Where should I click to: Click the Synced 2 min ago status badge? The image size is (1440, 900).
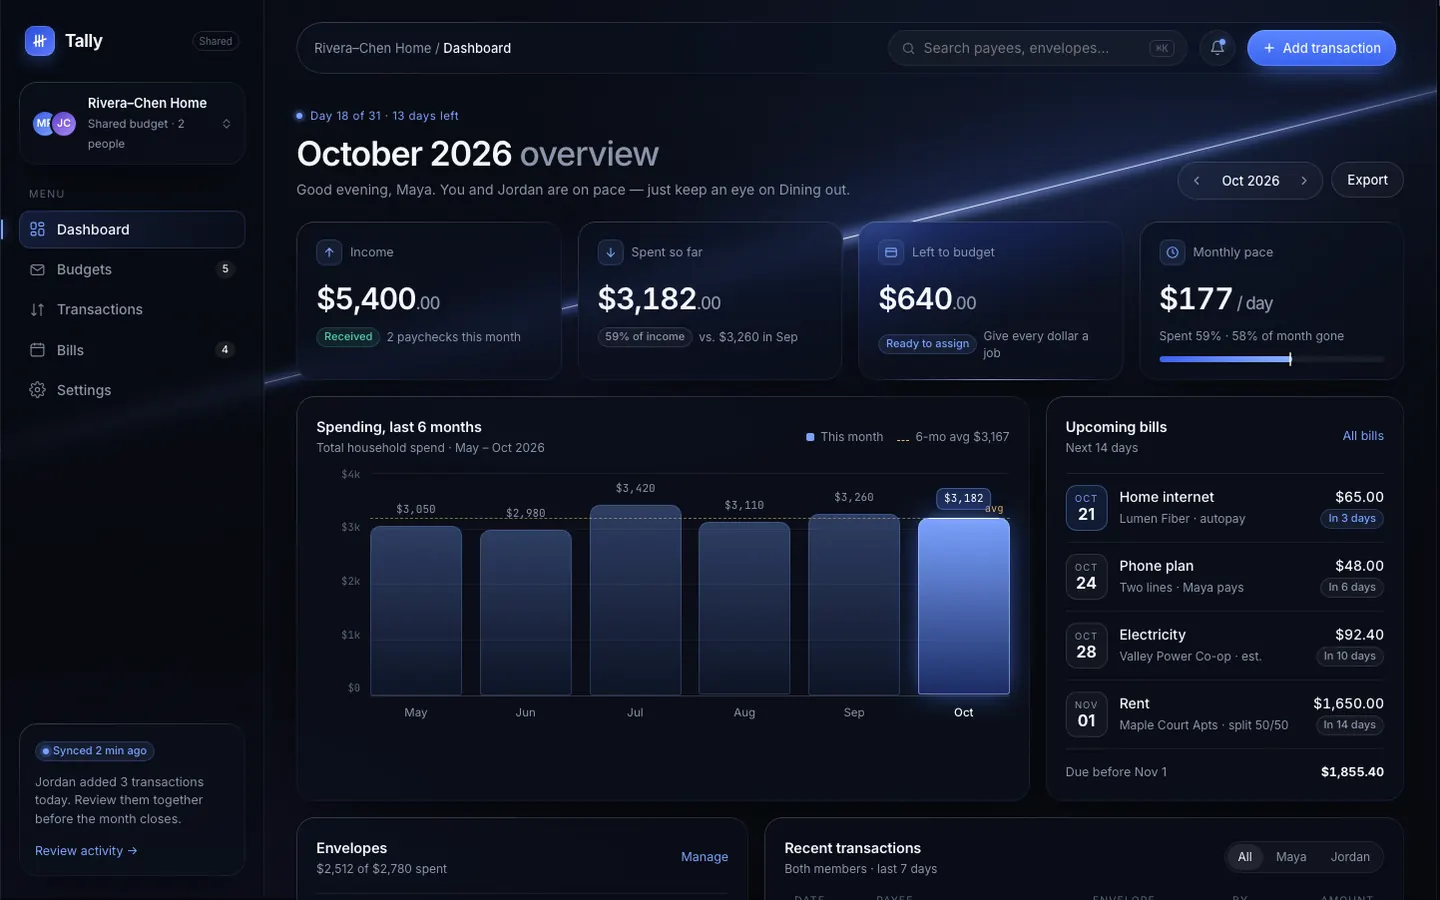(95, 751)
